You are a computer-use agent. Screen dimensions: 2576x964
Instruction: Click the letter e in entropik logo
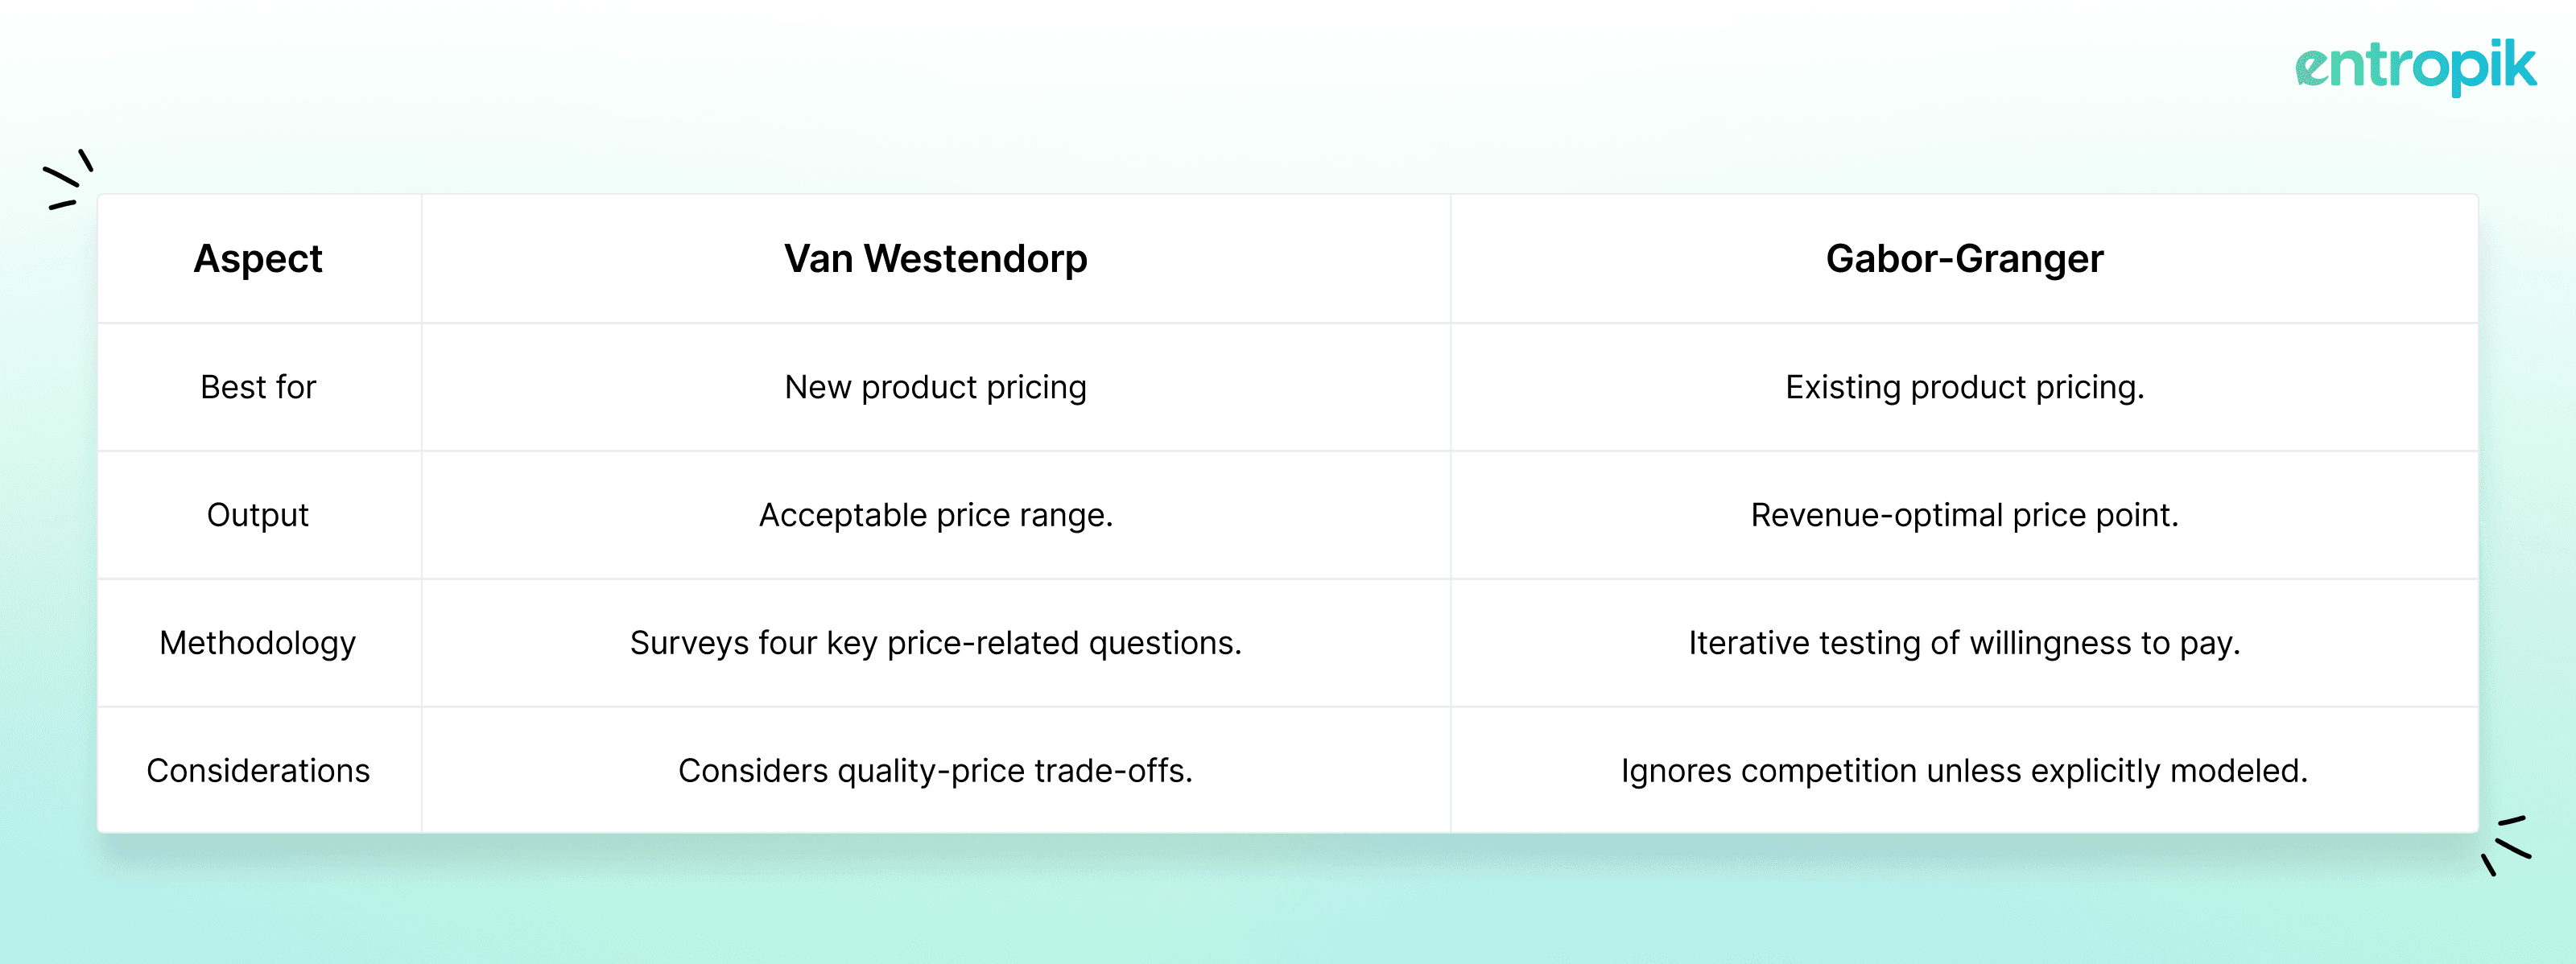pyautogui.click(x=2314, y=69)
